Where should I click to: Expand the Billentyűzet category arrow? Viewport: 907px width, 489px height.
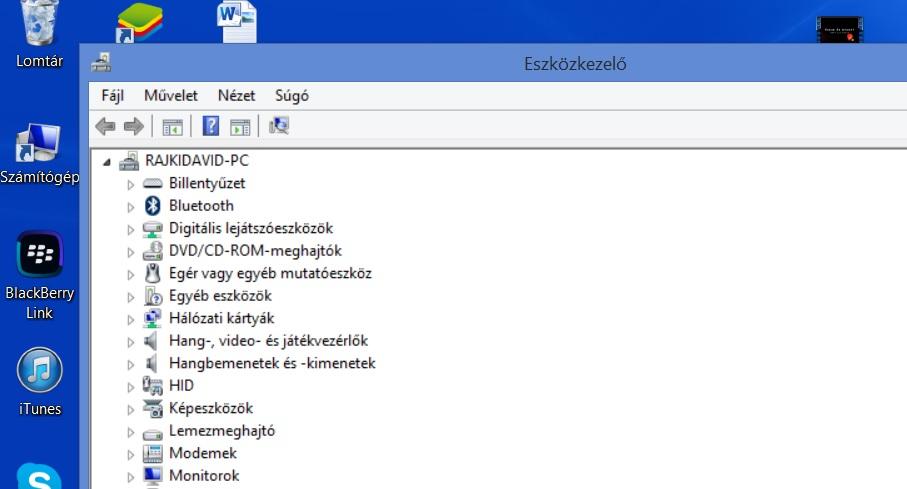131,185
